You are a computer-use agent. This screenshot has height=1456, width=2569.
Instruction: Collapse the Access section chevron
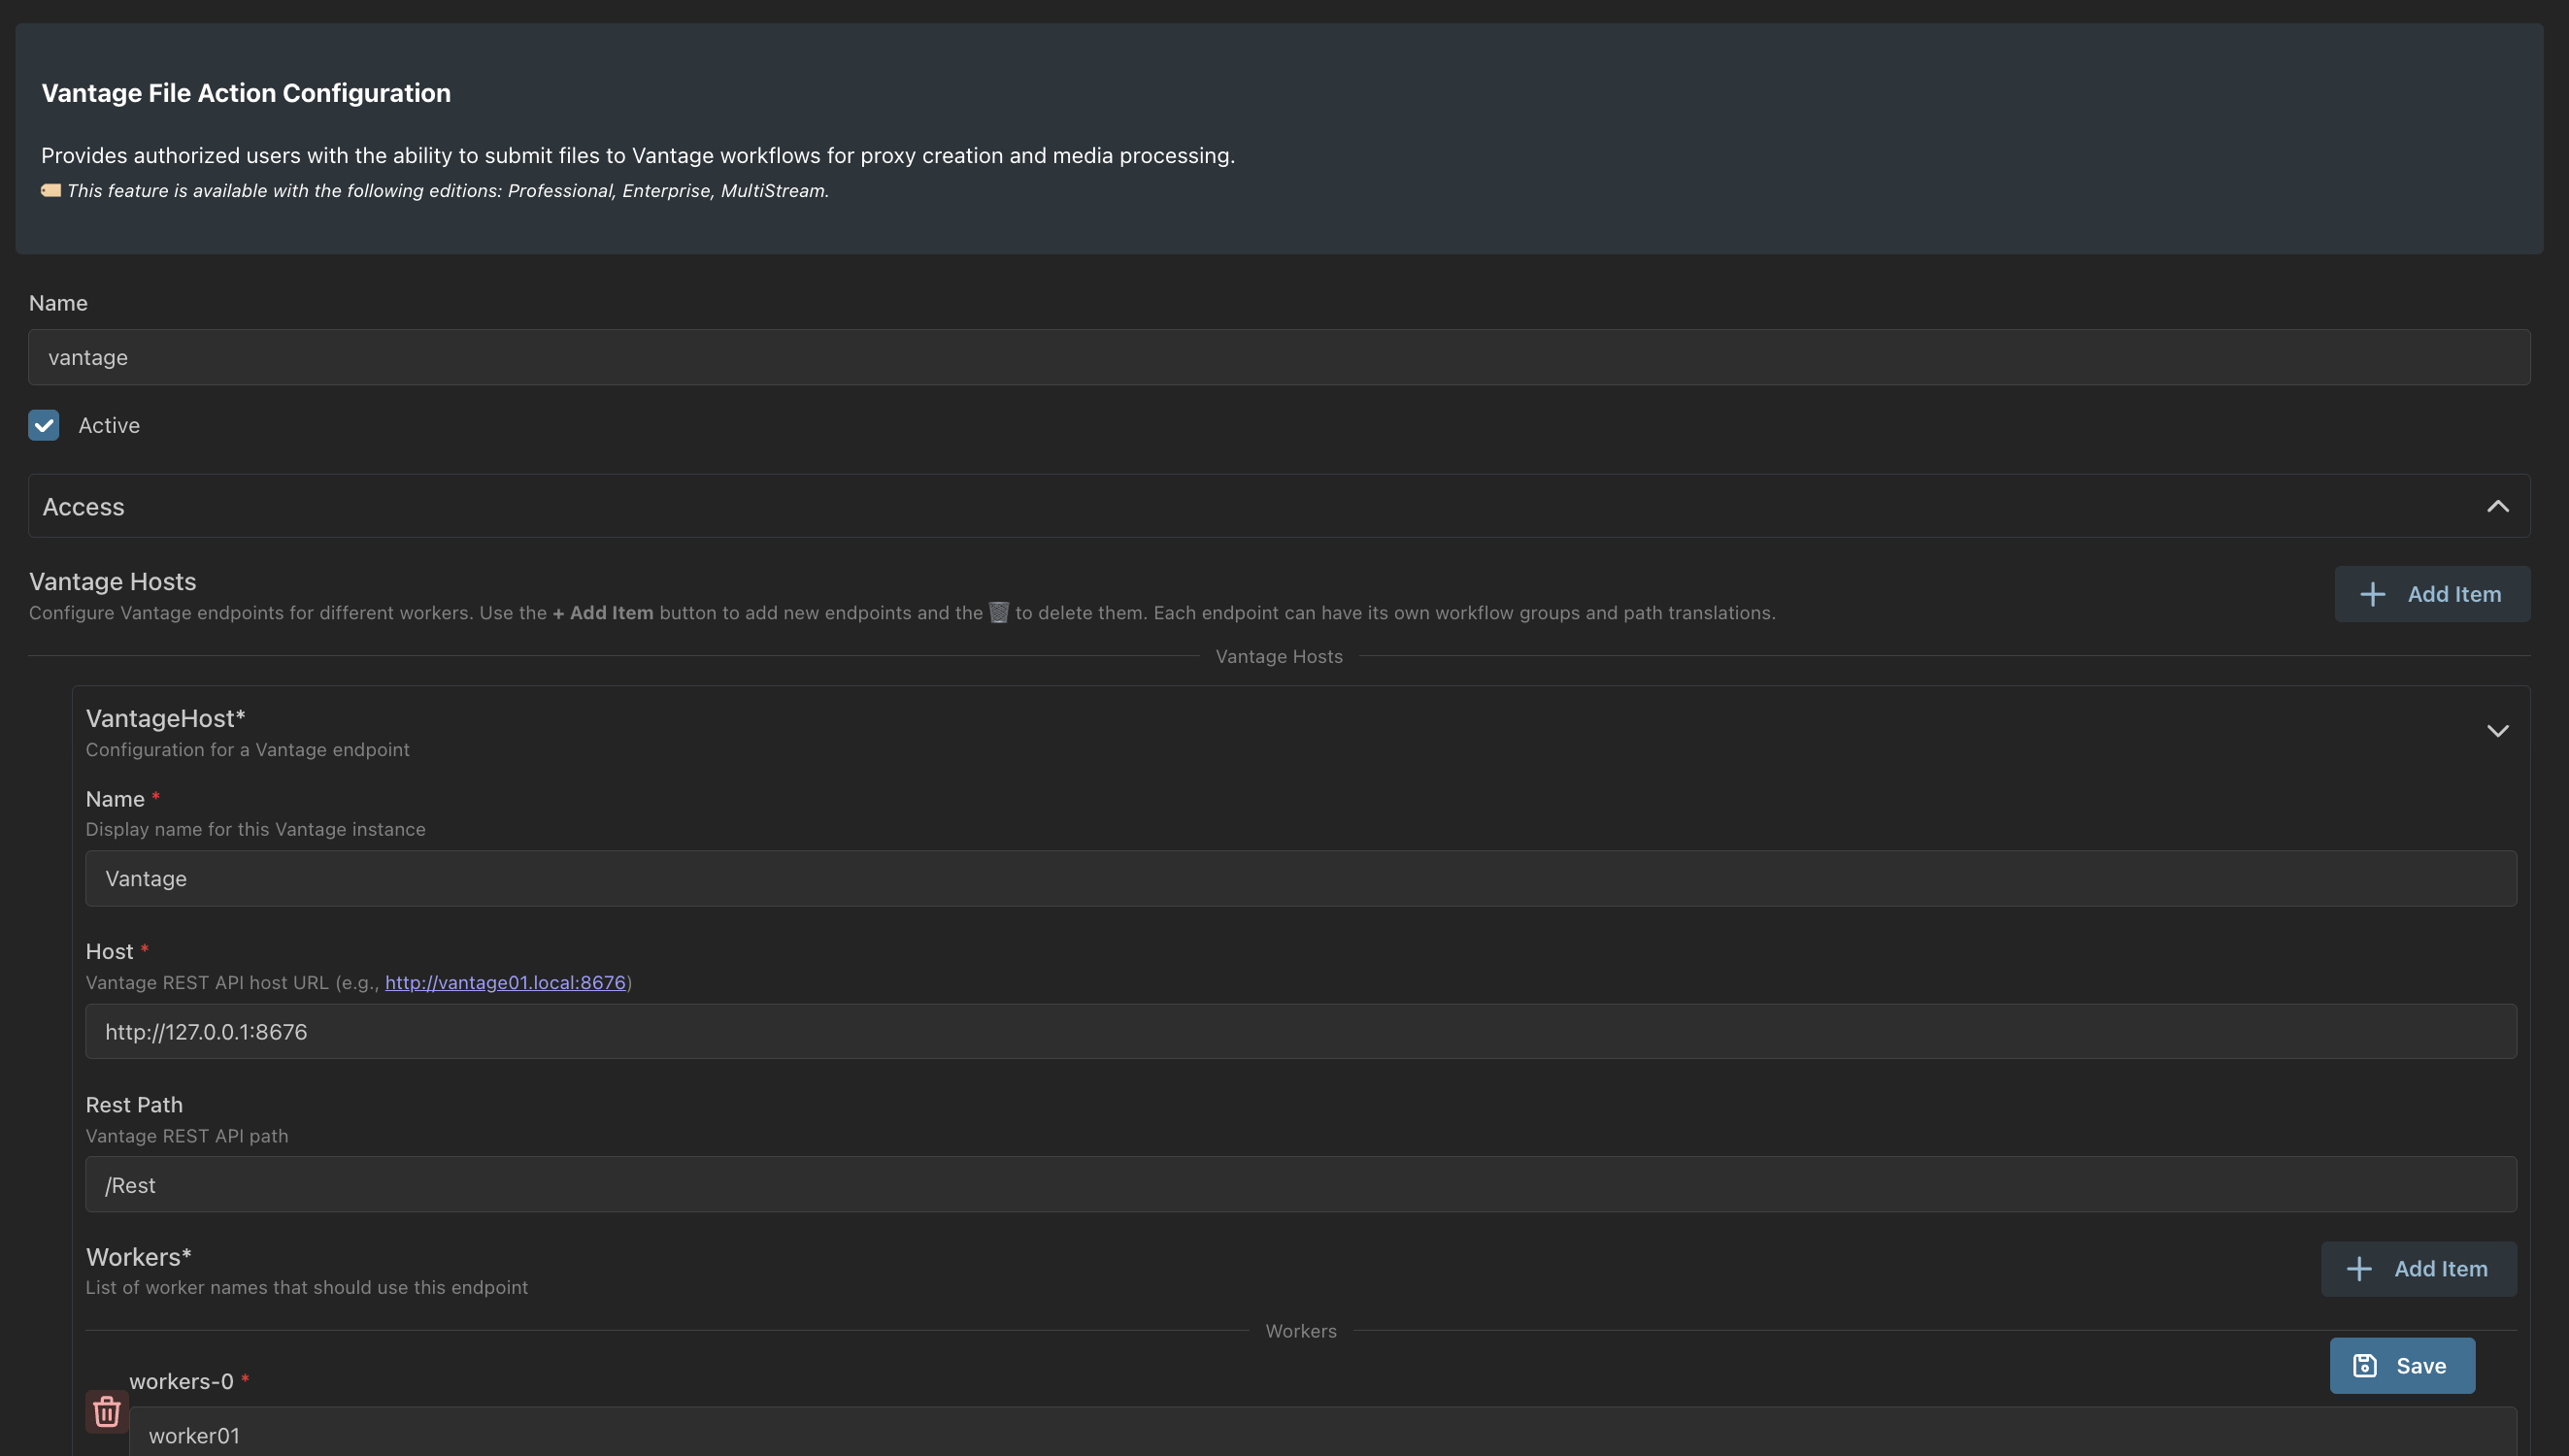(2497, 506)
